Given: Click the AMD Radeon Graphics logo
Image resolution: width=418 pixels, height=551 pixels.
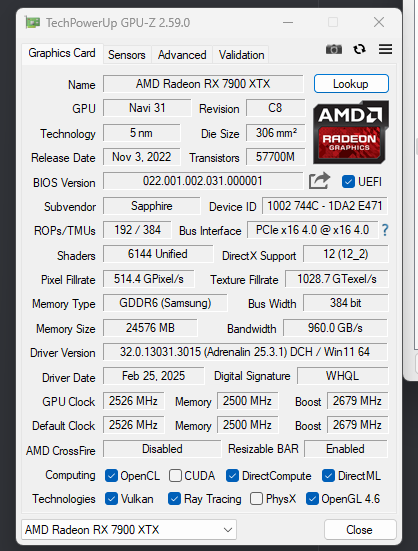Looking at the screenshot, I should click(351, 132).
